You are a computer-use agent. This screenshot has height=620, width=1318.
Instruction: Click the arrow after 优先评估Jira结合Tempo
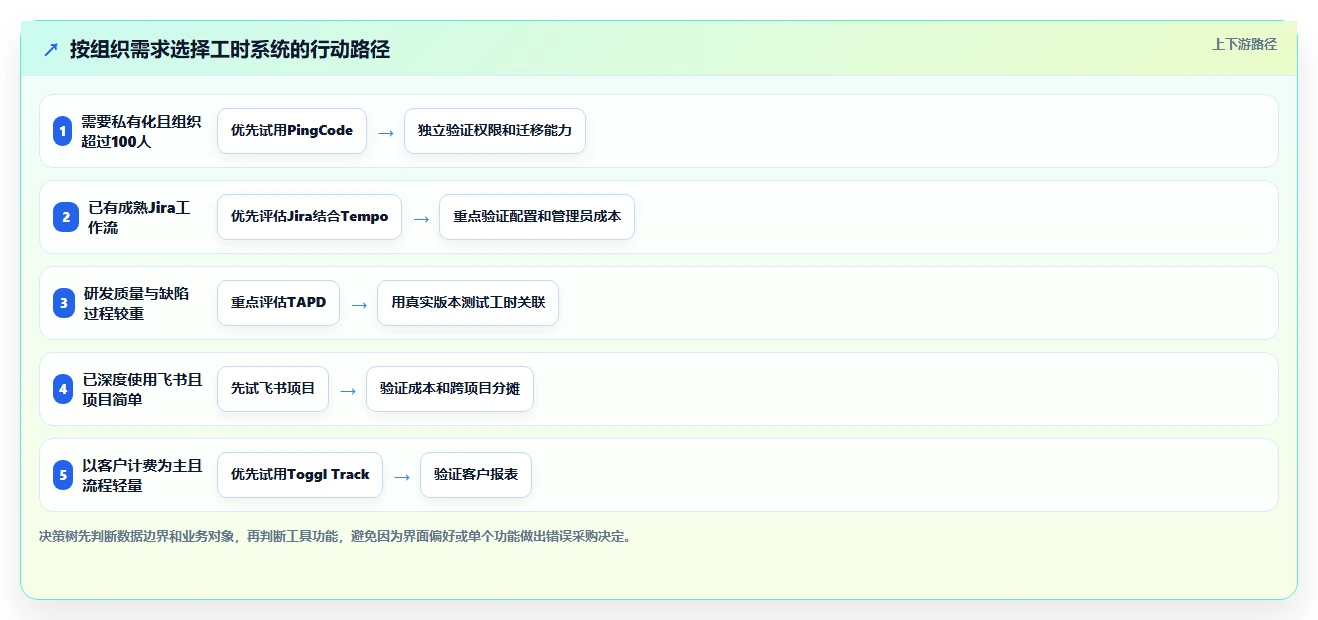pyautogui.click(x=421, y=218)
